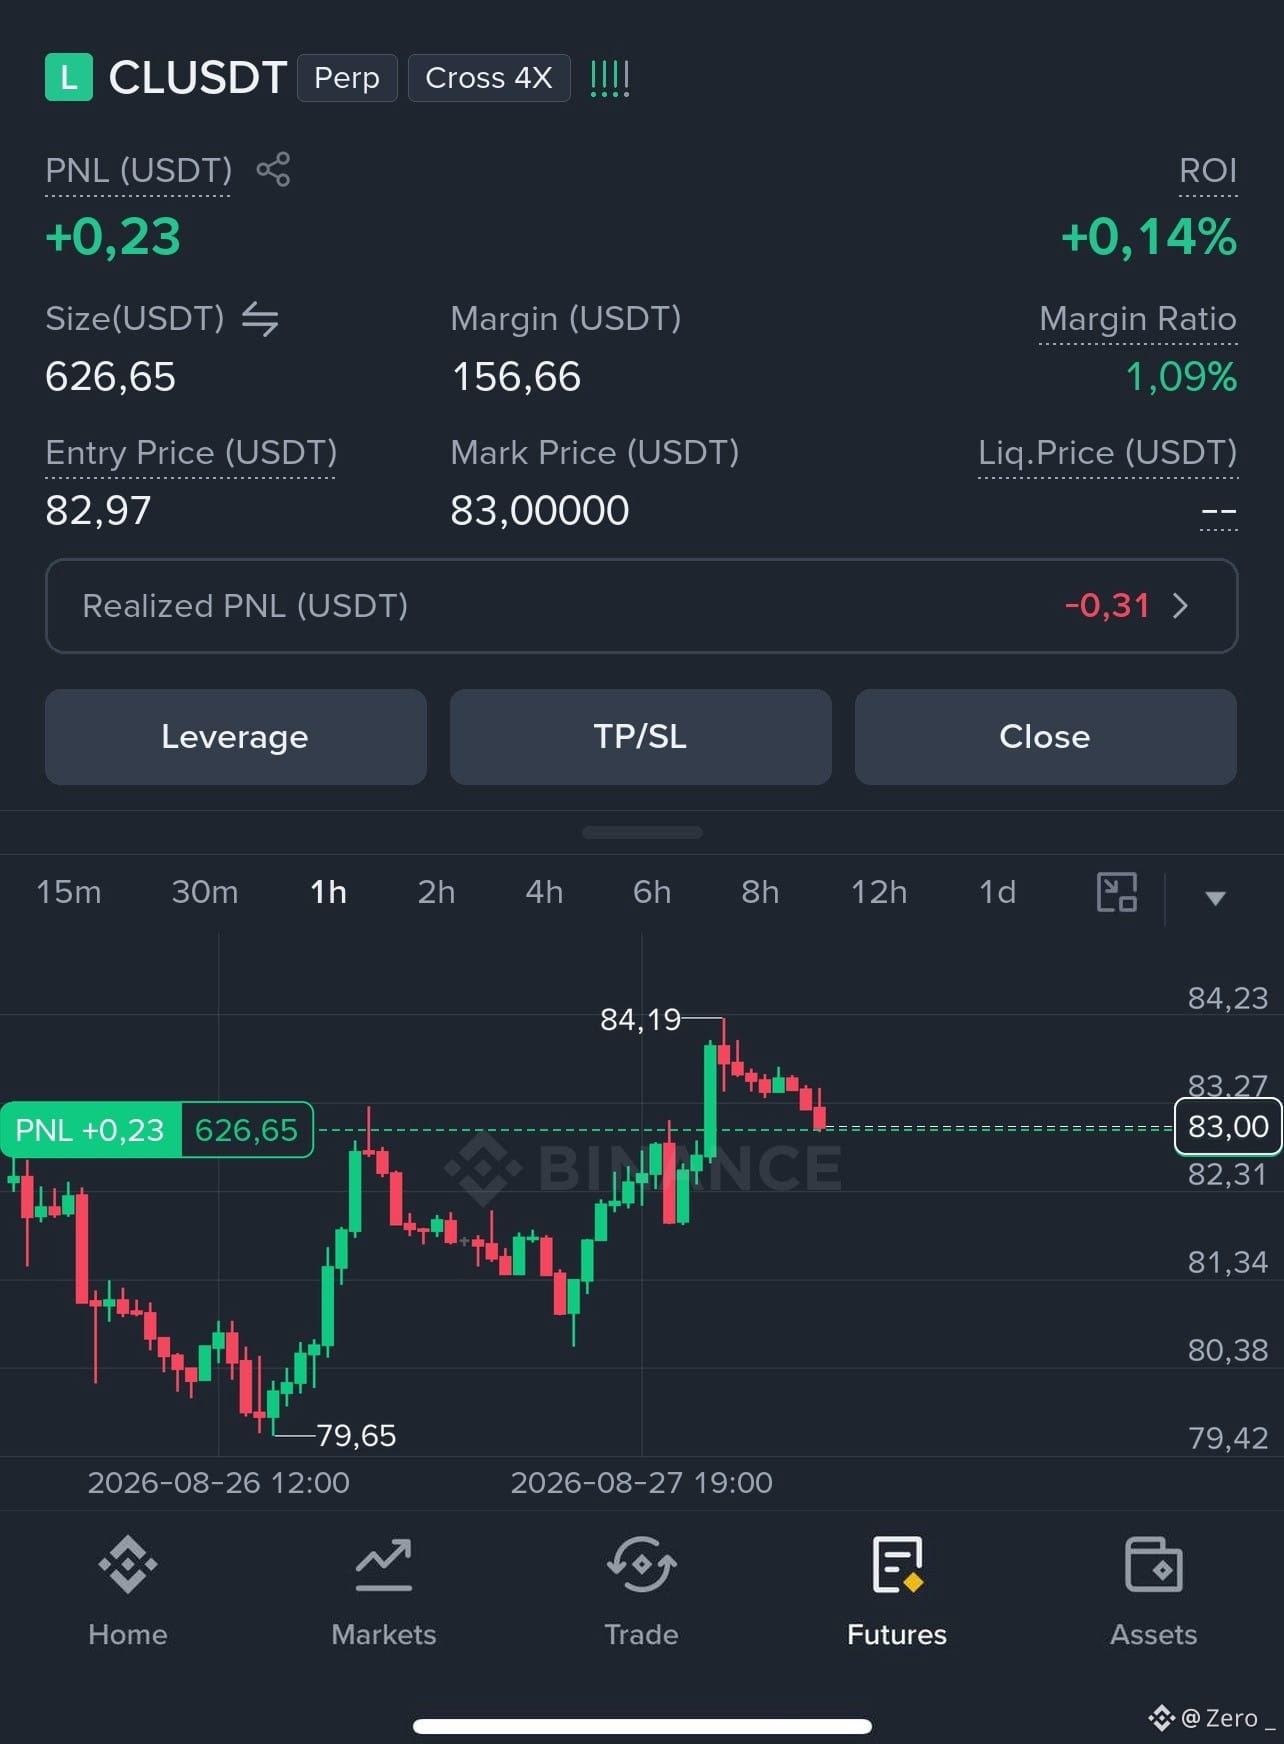This screenshot has width=1284, height=1744.
Task: Open Trade tab icon
Action: [x=641, y=1564]
